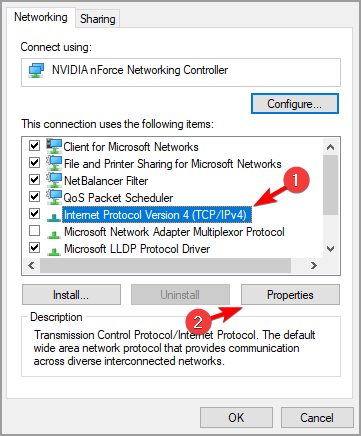
Task: Click the Configure... button
Action: [x=295, y=104]
